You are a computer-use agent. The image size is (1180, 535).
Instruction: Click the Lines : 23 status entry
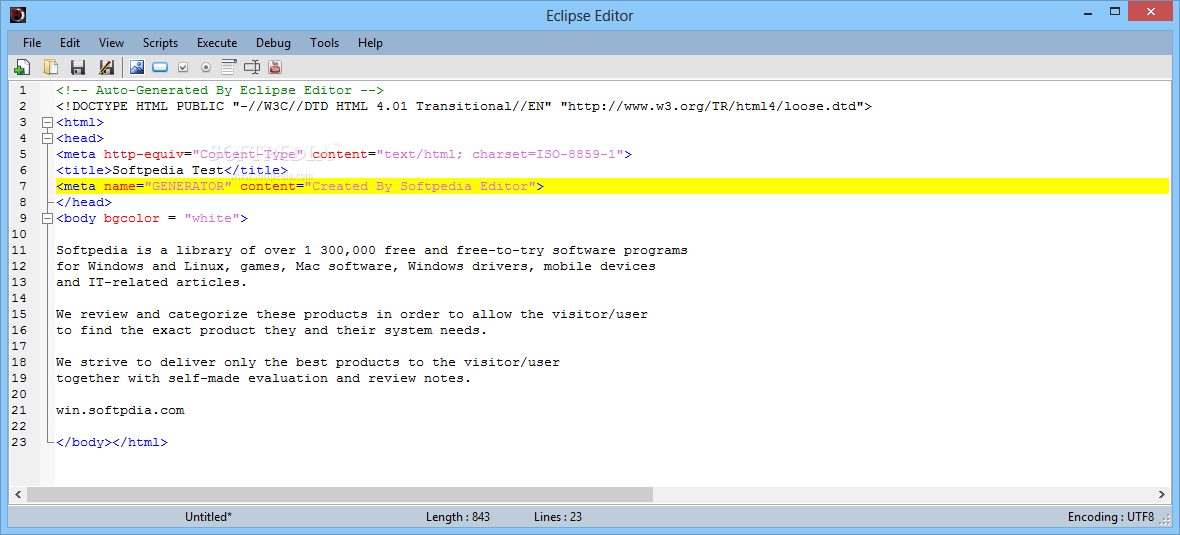(558, 517)
